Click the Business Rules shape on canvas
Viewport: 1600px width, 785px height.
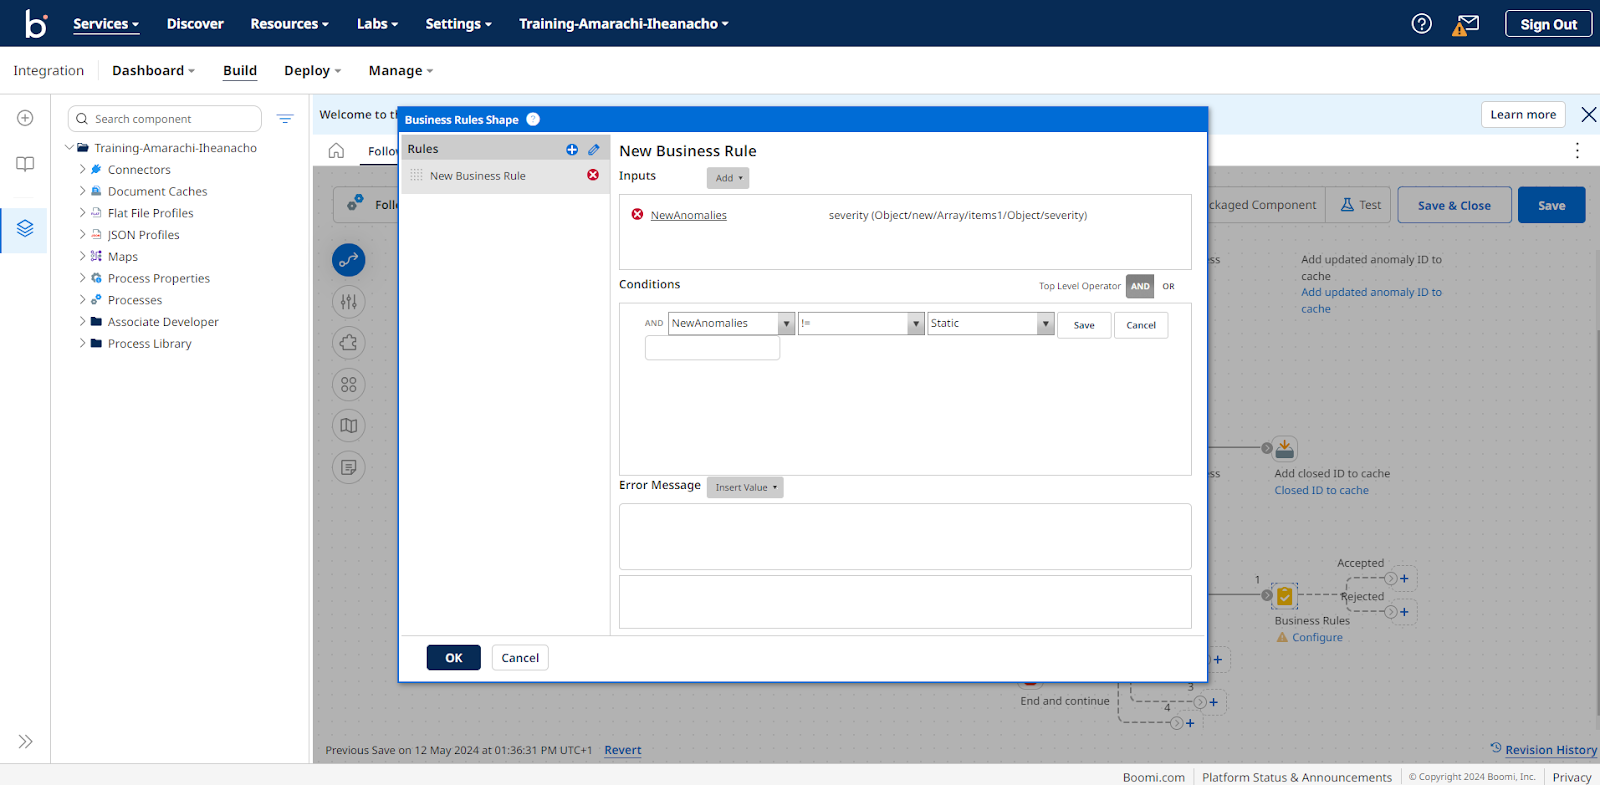[1285, 596]
